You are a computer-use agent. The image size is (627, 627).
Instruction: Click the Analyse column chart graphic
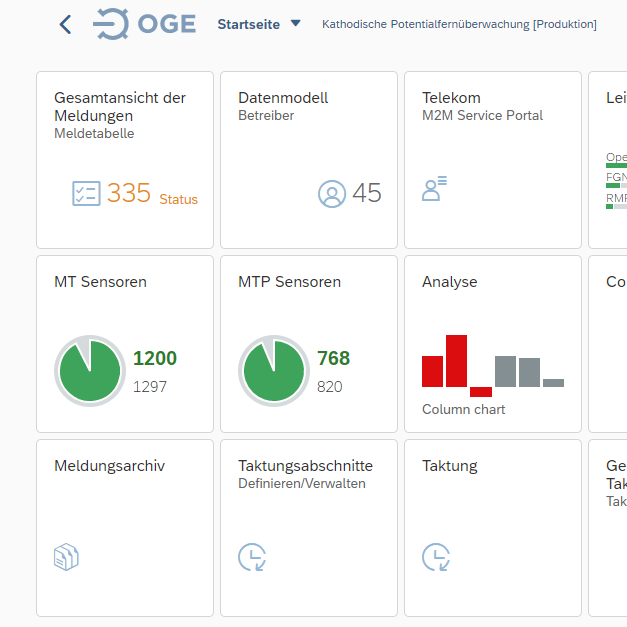click(x=493, y=366)
